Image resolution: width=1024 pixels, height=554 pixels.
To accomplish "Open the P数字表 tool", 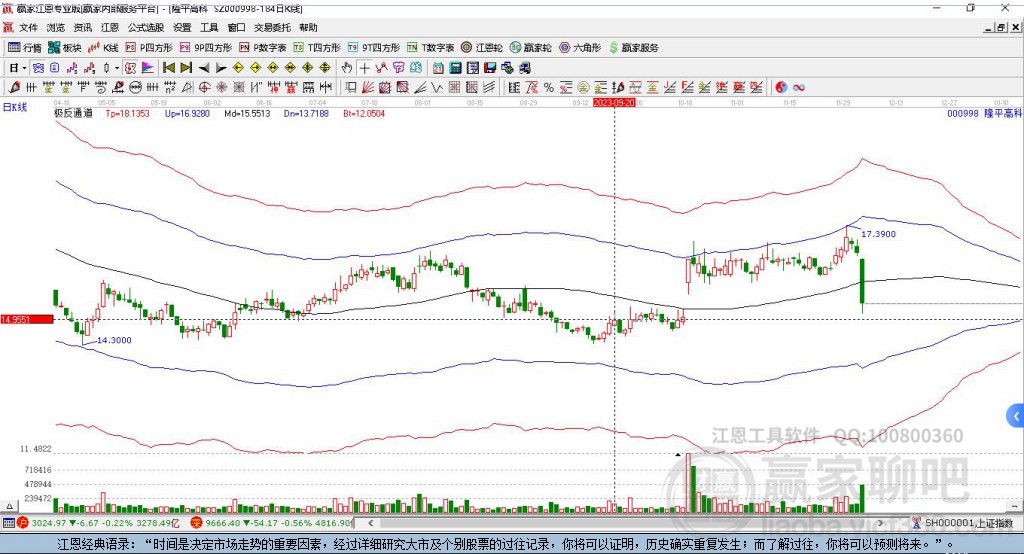I will click(x=263, y=48).
